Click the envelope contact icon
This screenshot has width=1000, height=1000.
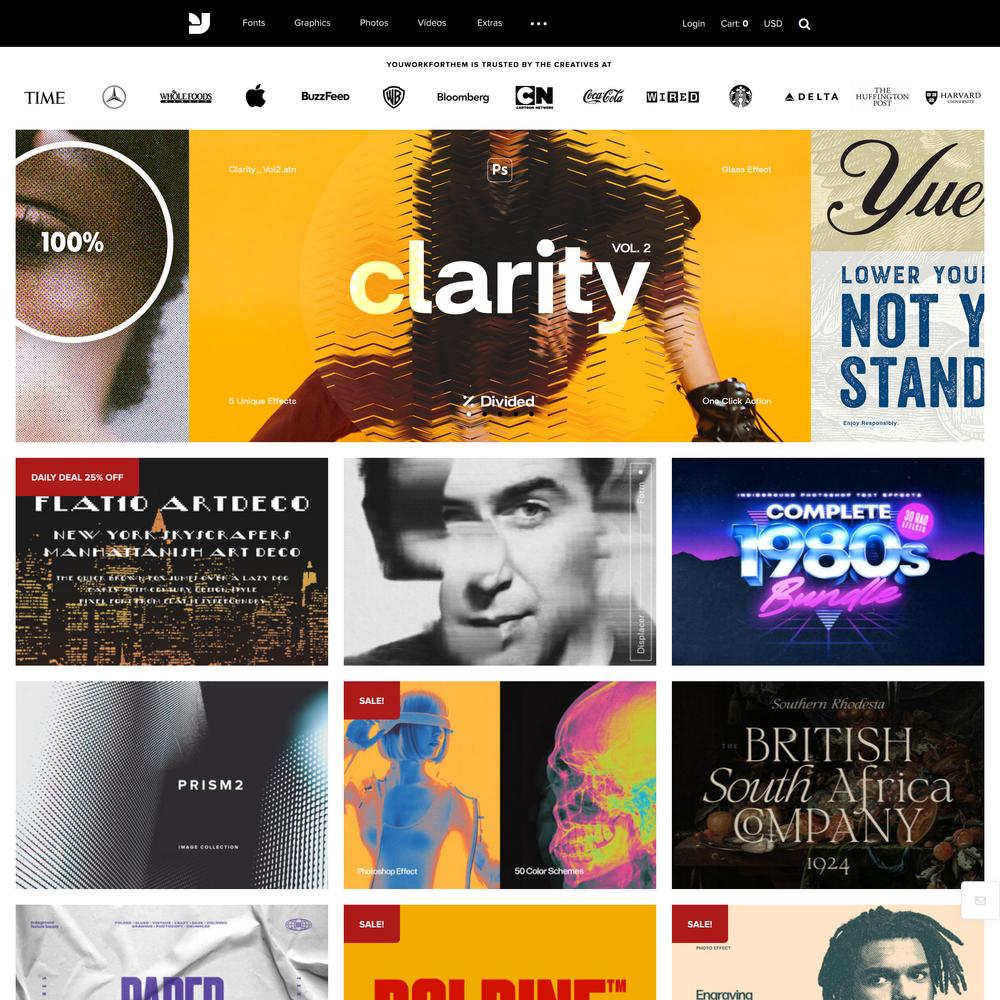click(x=980, y=900)
